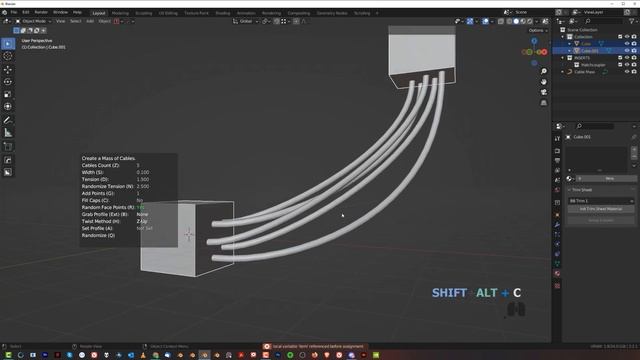Hide Cube.001 in the outliner
The width and height of the screenshot is (640, 360).
pyautogui.click(x=627, y=51)
